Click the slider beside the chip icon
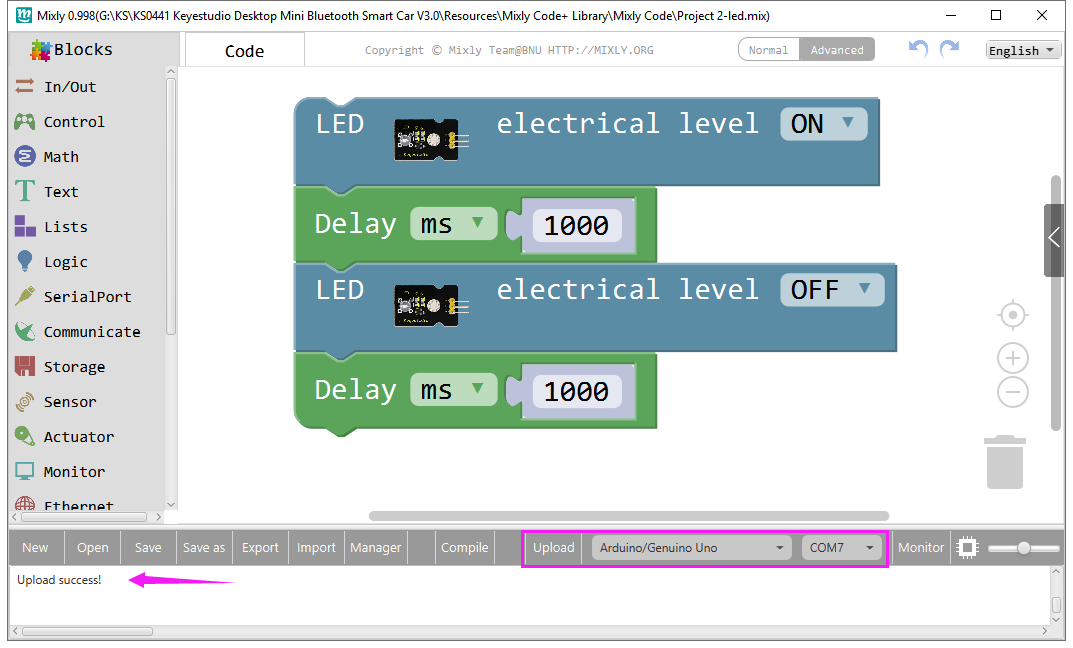 click(1024, 548)
